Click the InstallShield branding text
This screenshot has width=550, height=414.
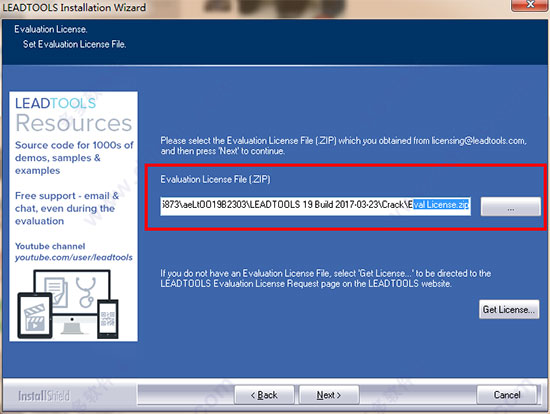click(44, 396)
